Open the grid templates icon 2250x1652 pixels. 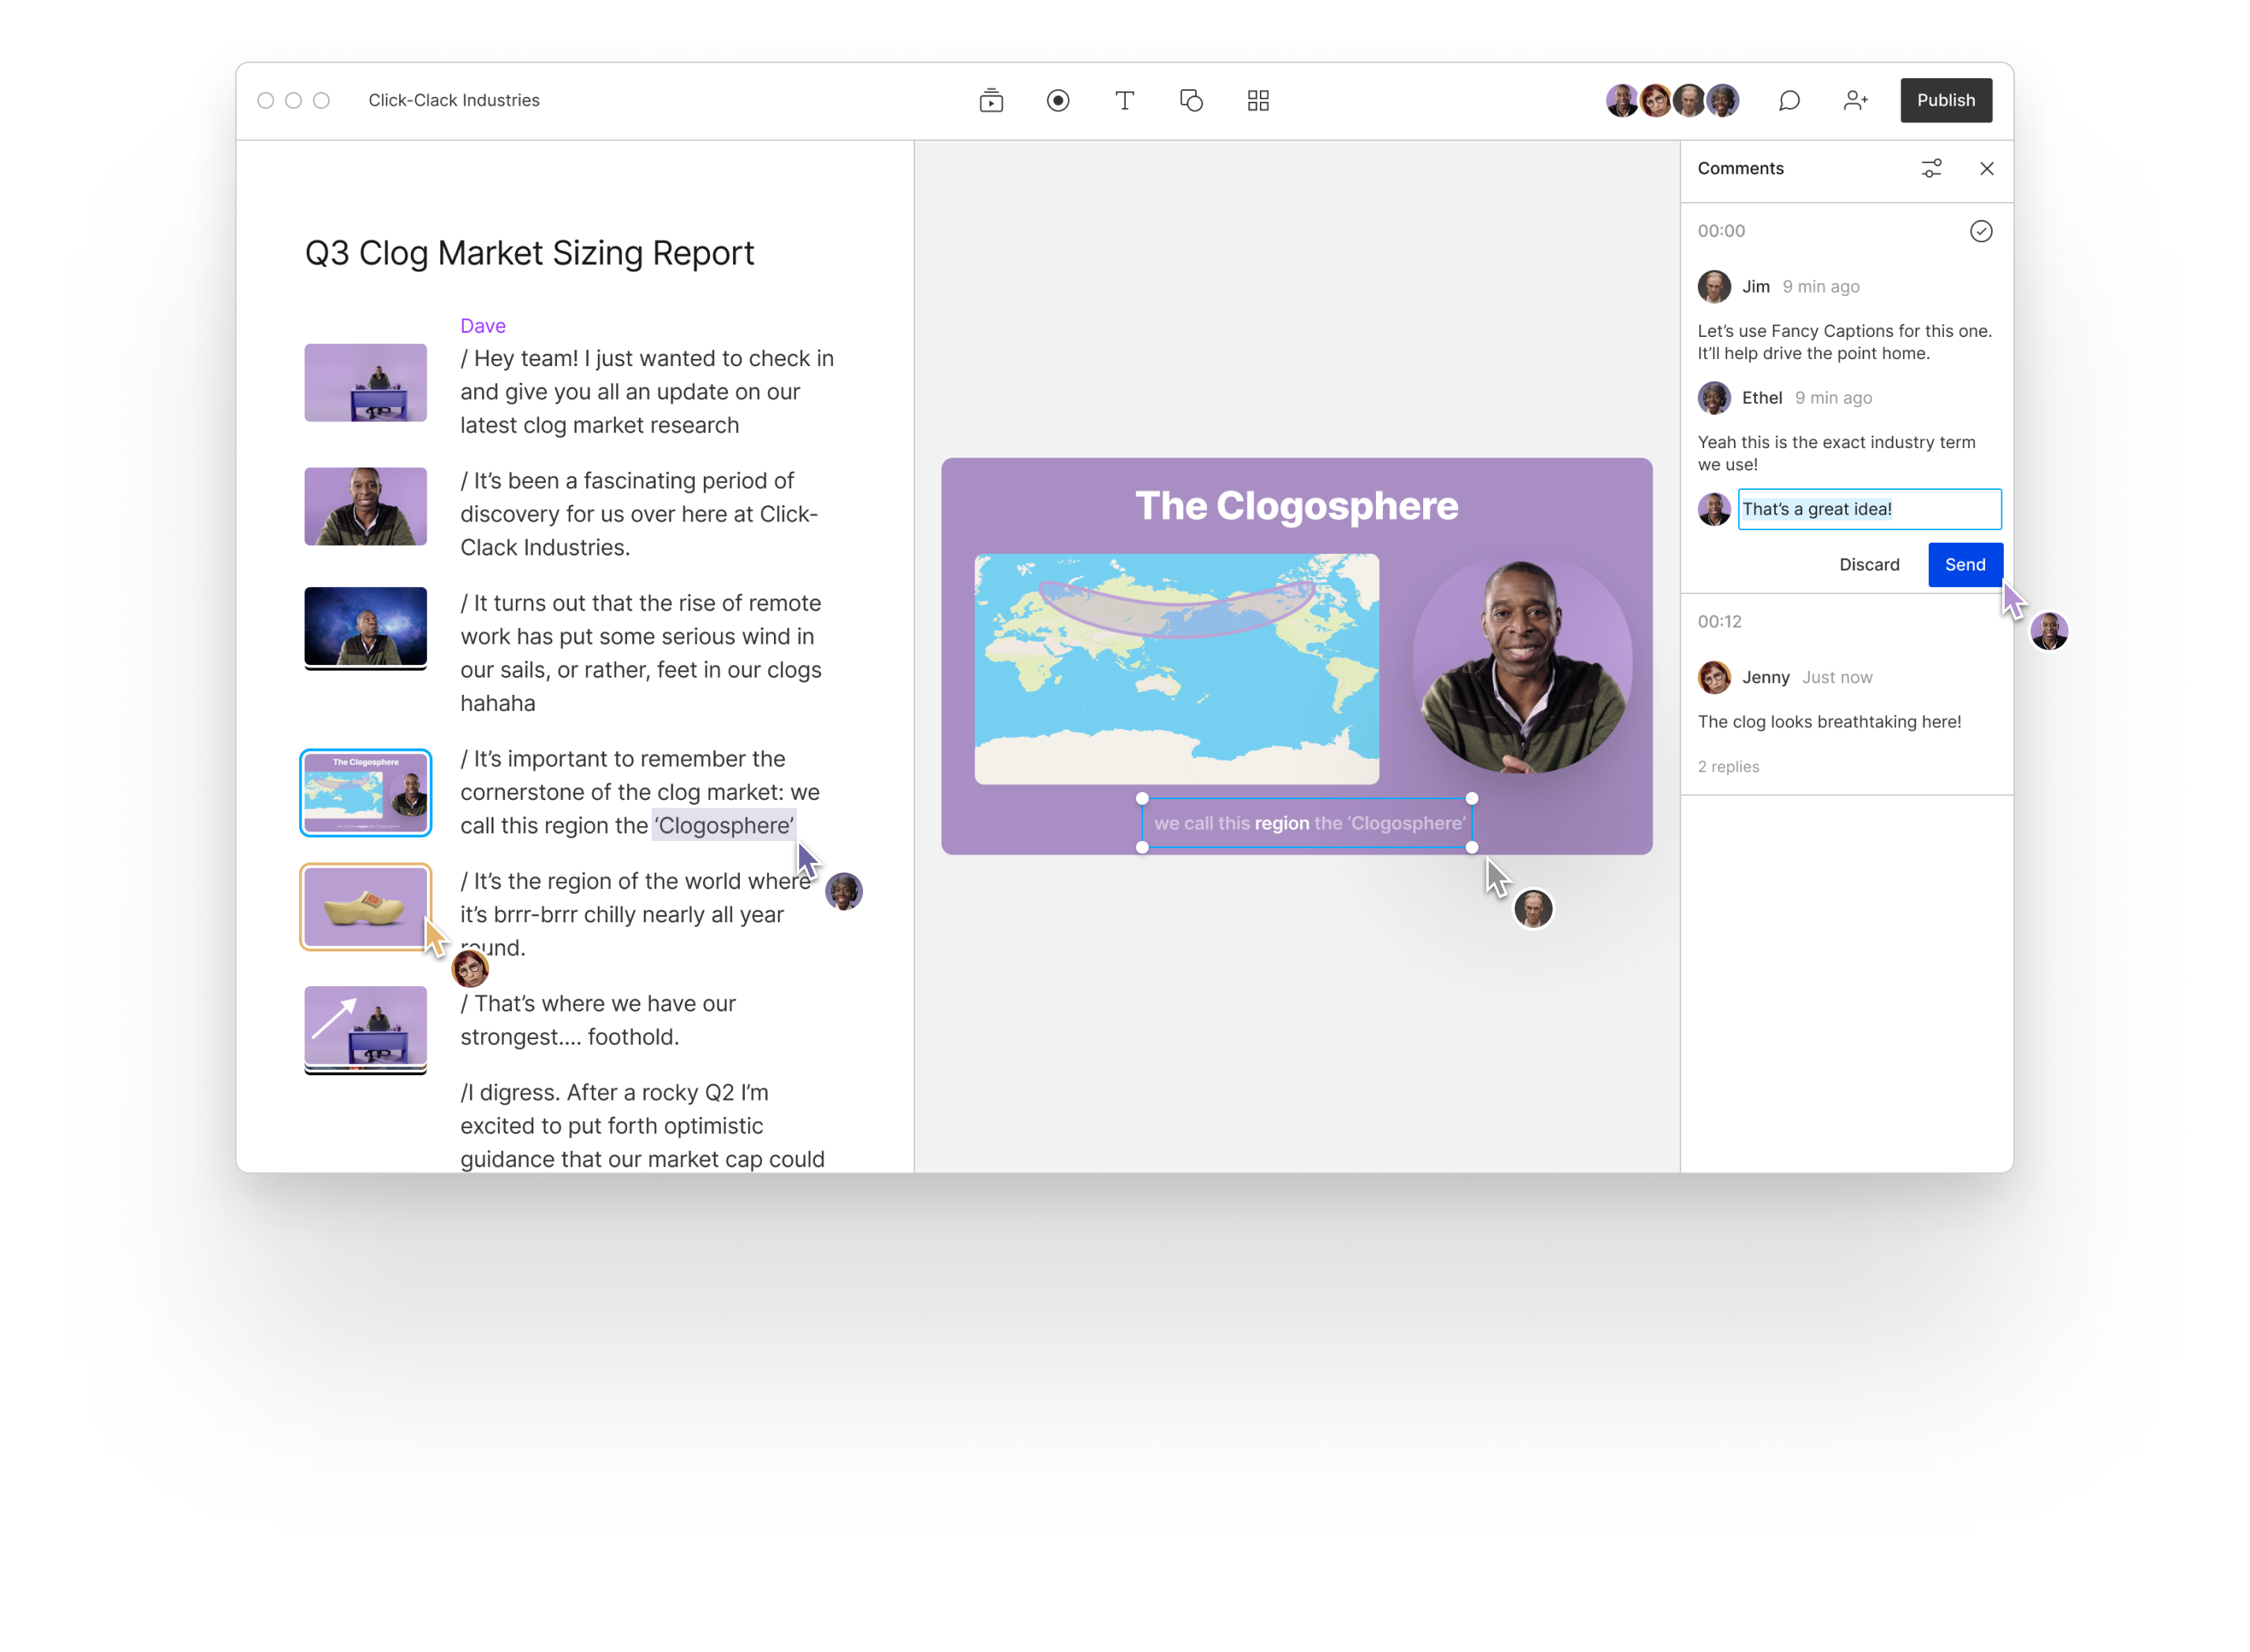(1258, 100)
